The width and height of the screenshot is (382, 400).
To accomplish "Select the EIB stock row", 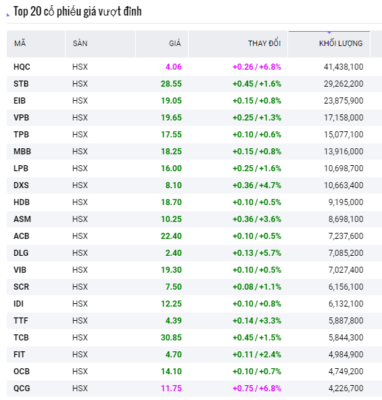I will coord(189,101).
